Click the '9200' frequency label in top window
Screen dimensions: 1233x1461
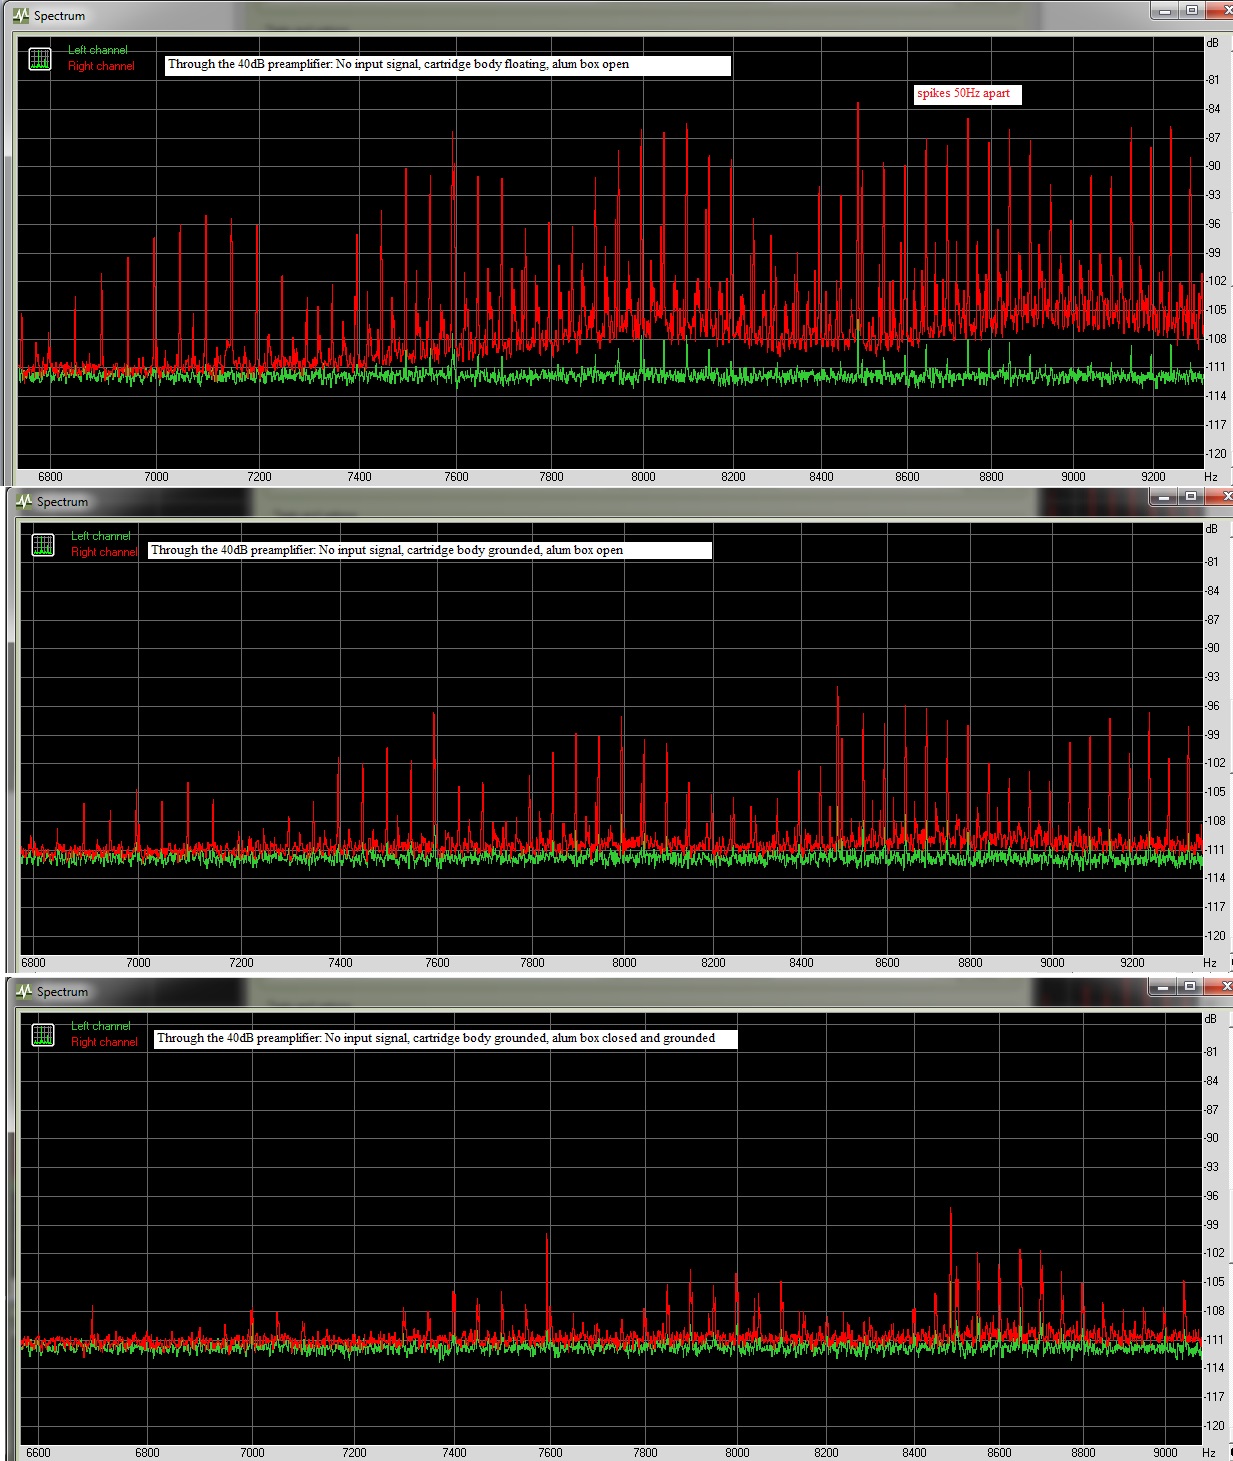(x=1153, y=477)
